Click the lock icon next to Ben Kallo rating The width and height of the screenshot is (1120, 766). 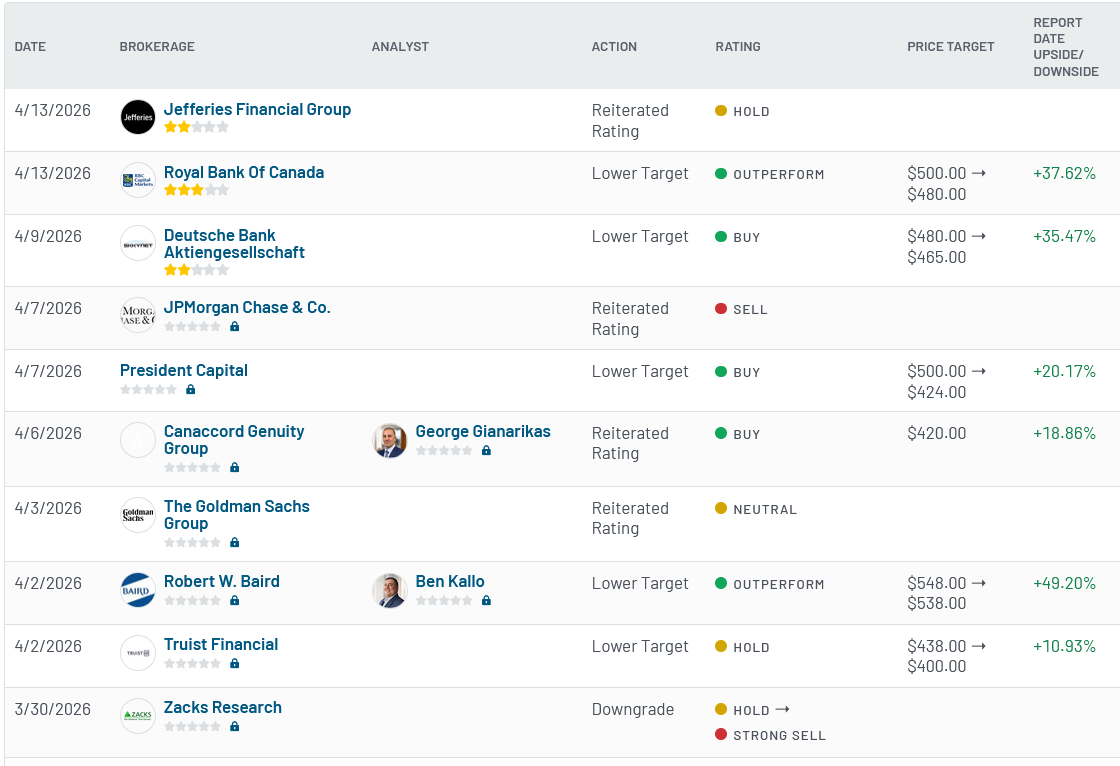[486, 601]
